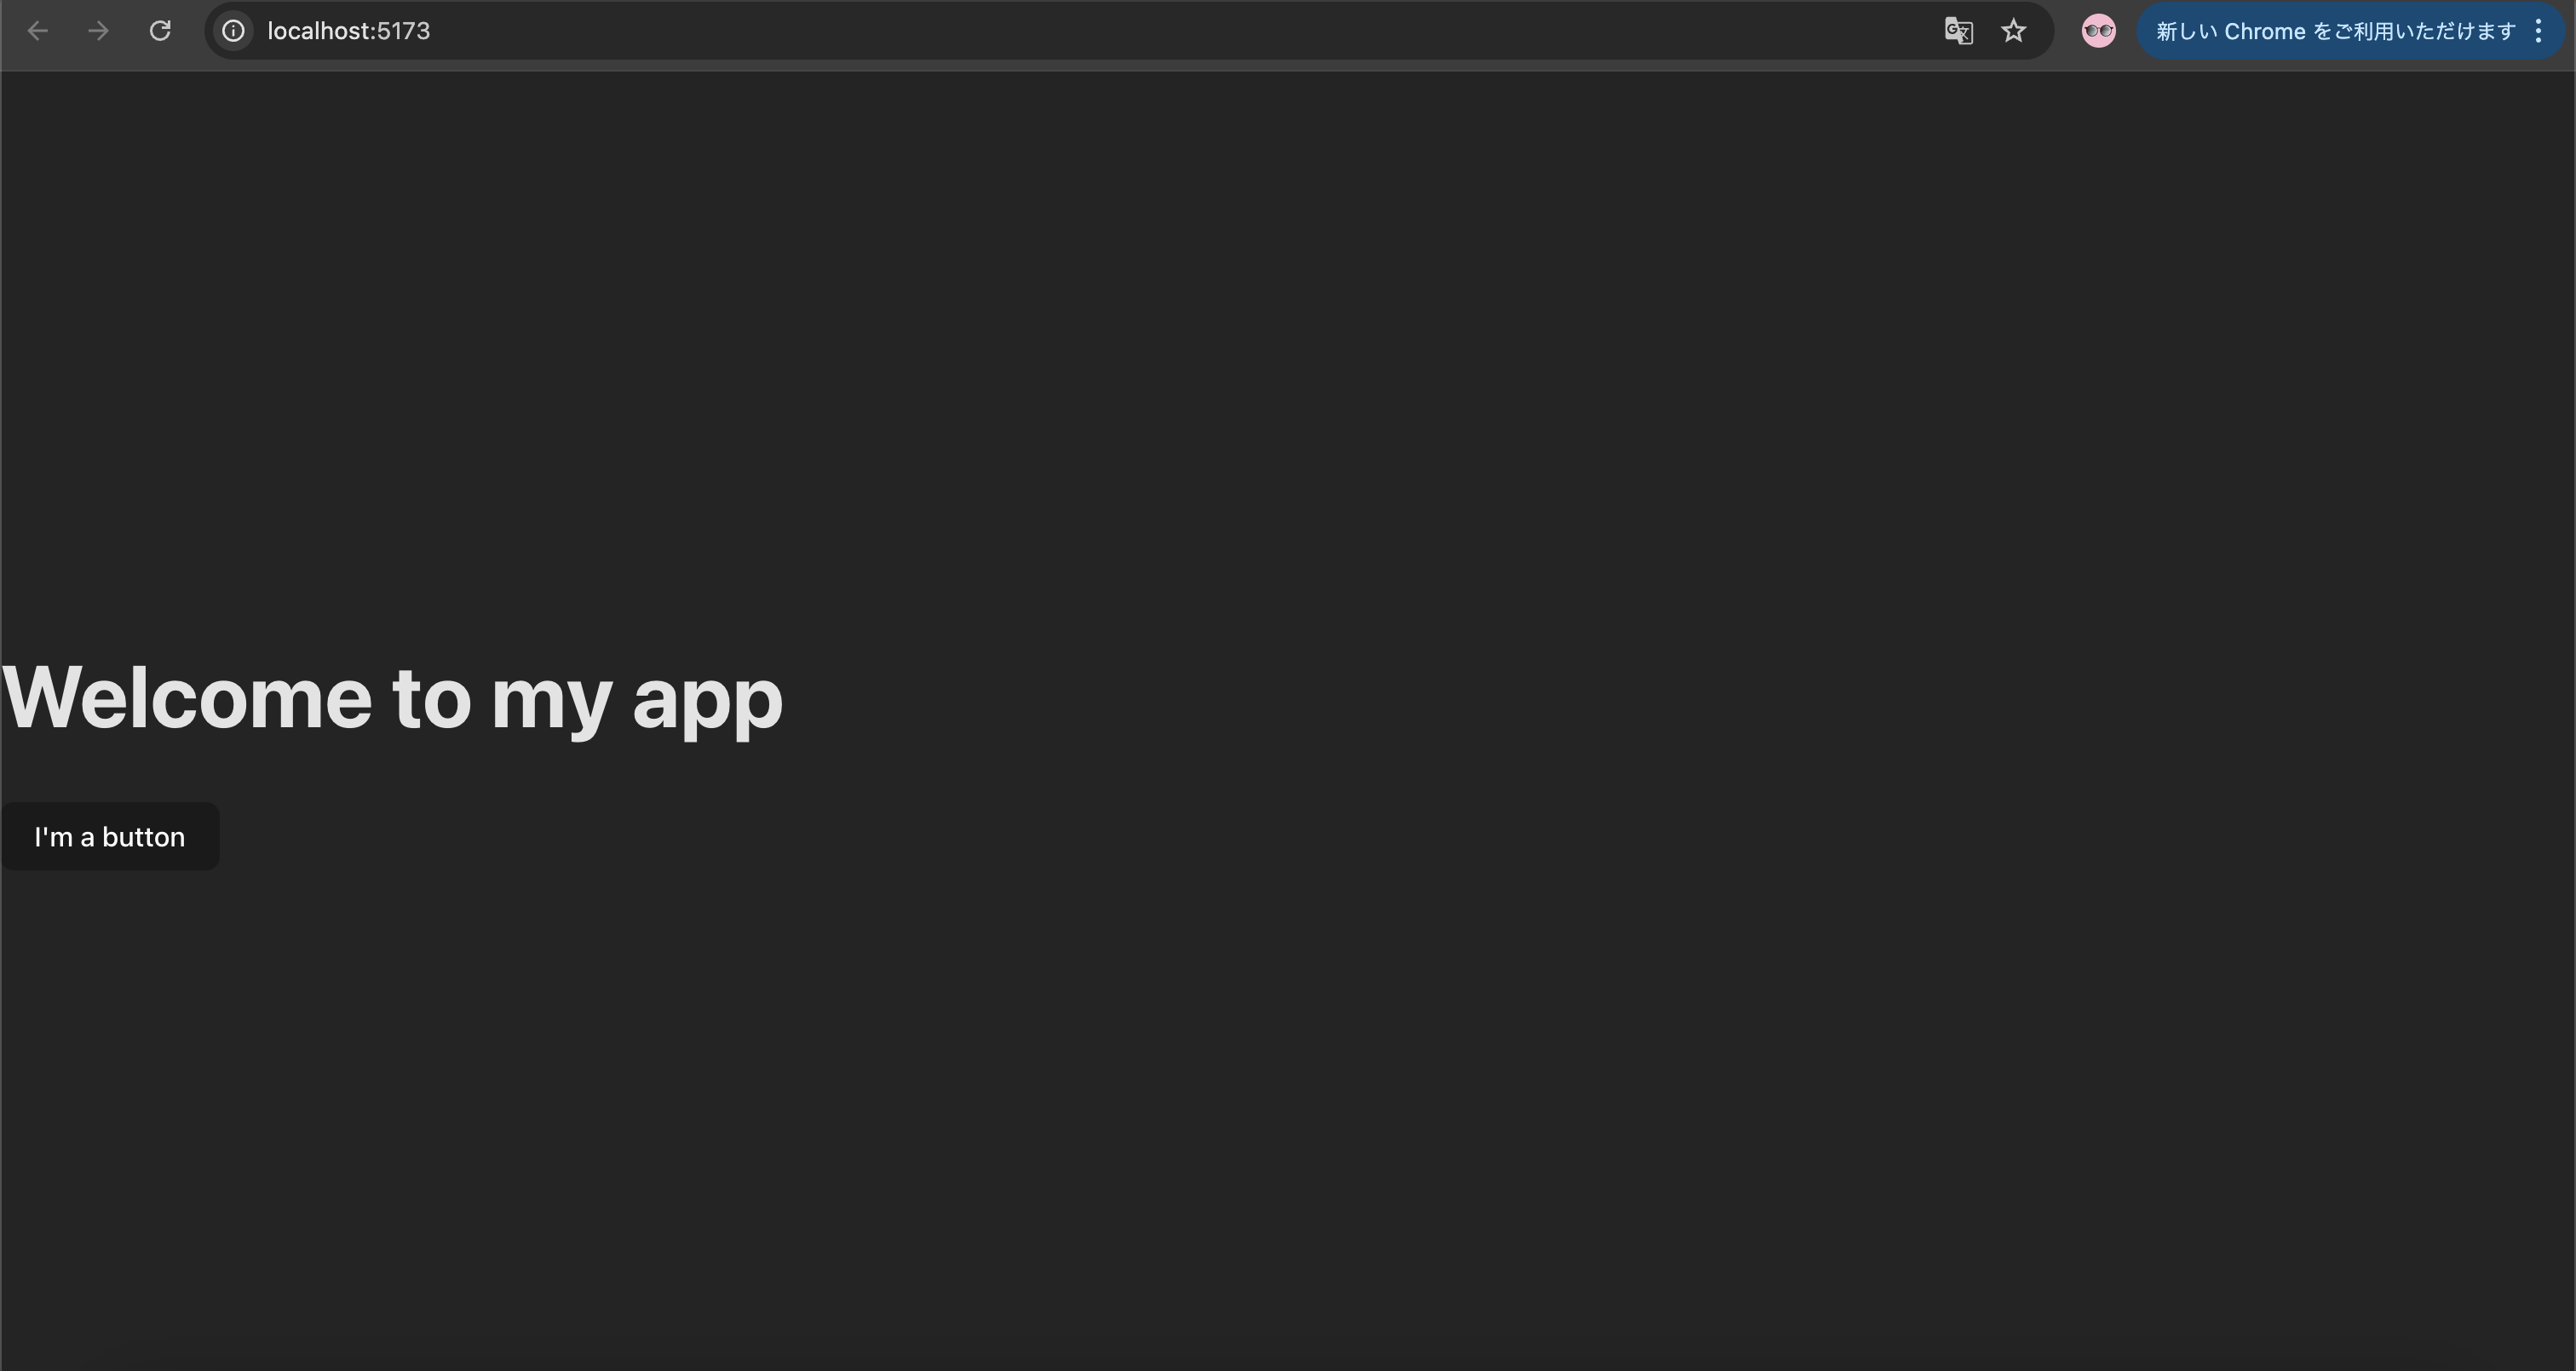Click the "I'm a button" button
The width and height of the screenshot is (2576, 1371).
[x=110, y=836]
